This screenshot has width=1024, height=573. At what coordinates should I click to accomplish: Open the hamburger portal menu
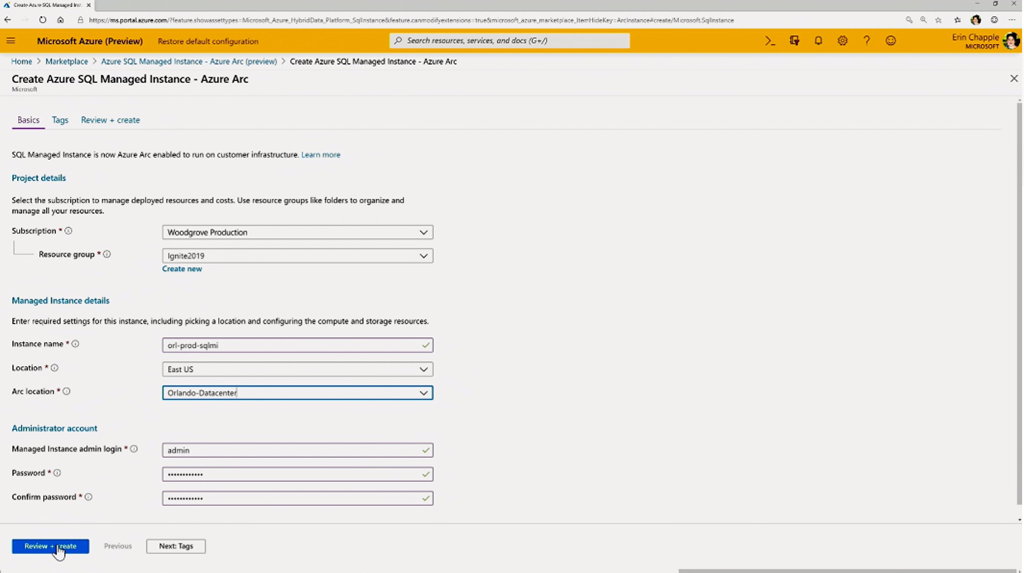click(x=11, y=41)
